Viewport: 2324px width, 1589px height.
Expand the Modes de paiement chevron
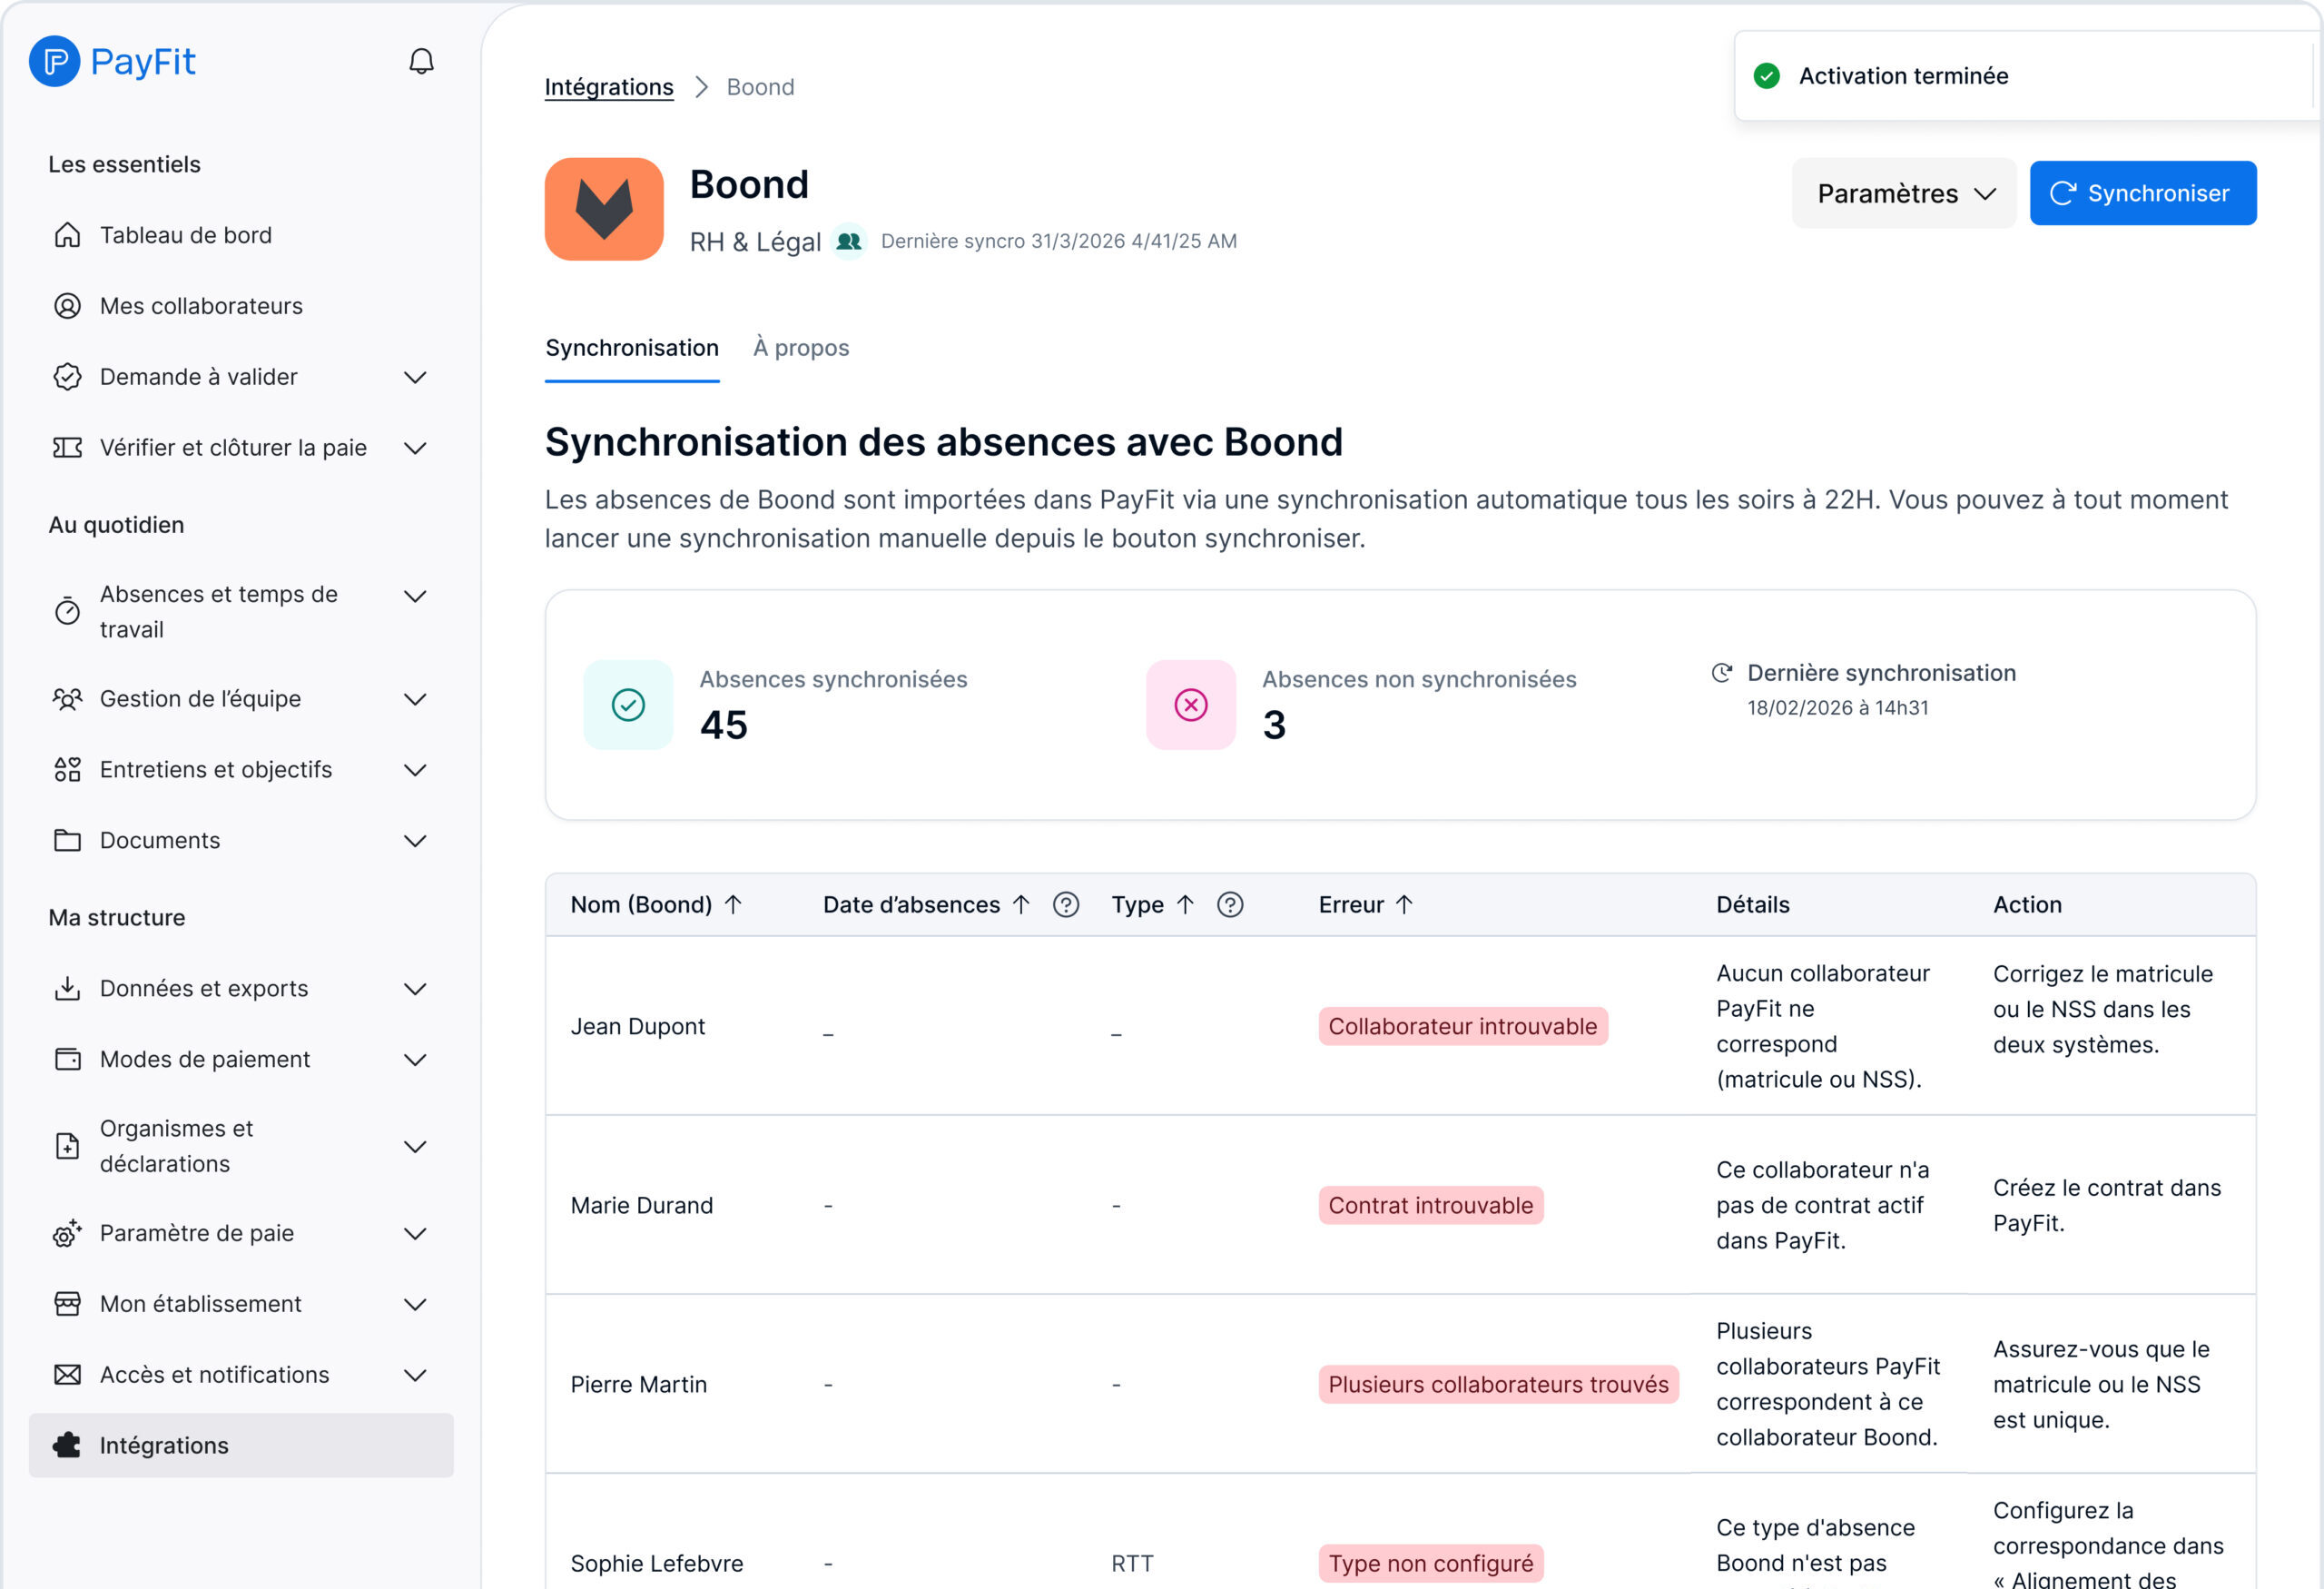[x=415, y=1060]
